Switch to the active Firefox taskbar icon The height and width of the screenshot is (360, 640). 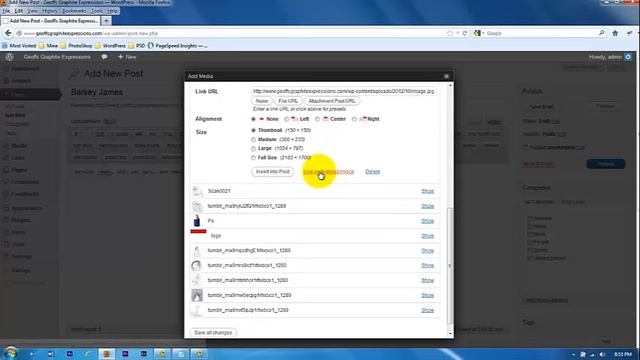click(x=106, y=354)
